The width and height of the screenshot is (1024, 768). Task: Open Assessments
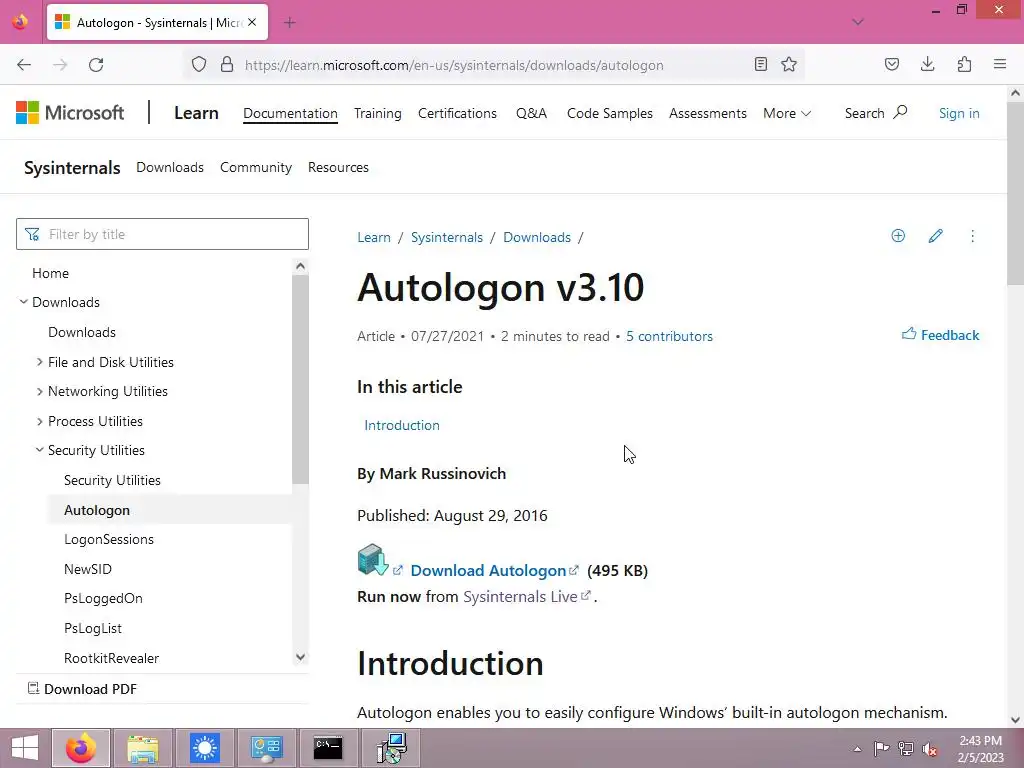coord(707,113)
